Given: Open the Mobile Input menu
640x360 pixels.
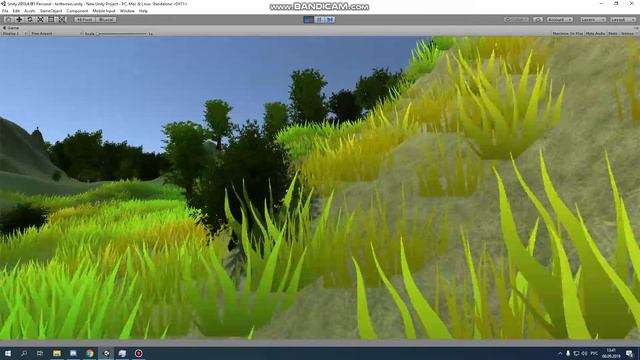Looking at the screenshot, I should (104, 11).
